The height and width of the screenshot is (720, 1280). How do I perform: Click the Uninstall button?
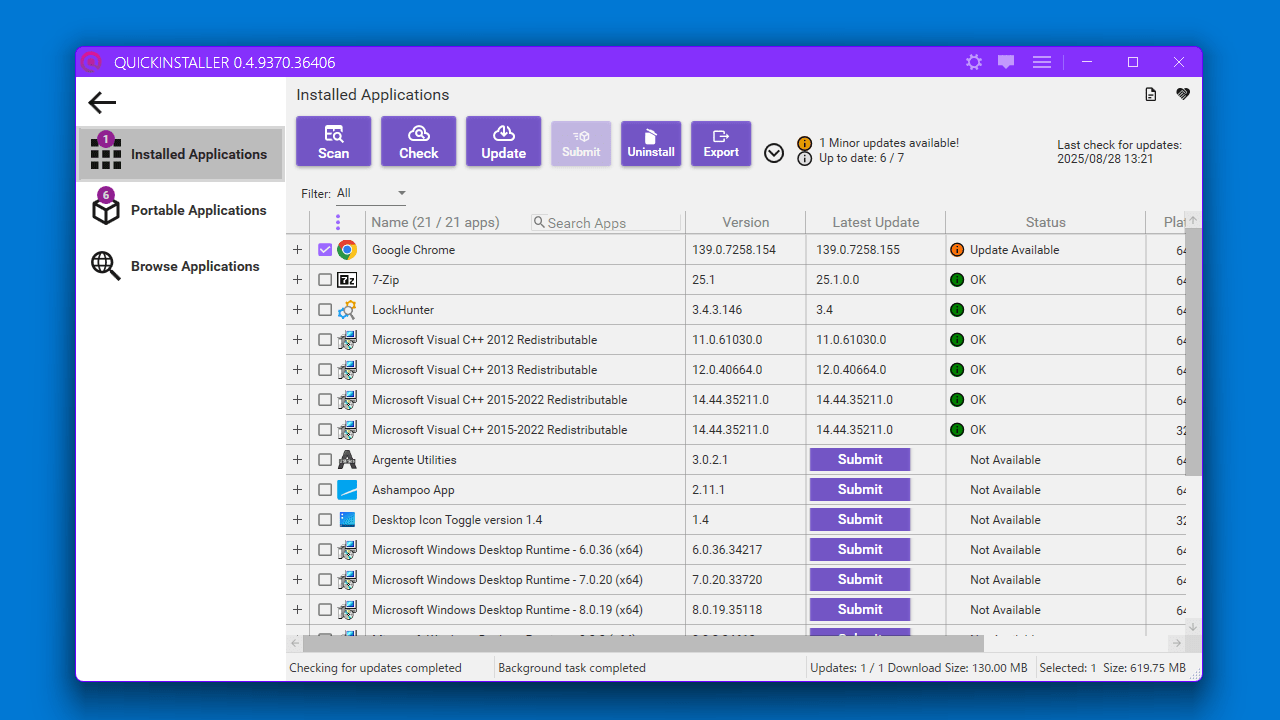pos(651,144)
